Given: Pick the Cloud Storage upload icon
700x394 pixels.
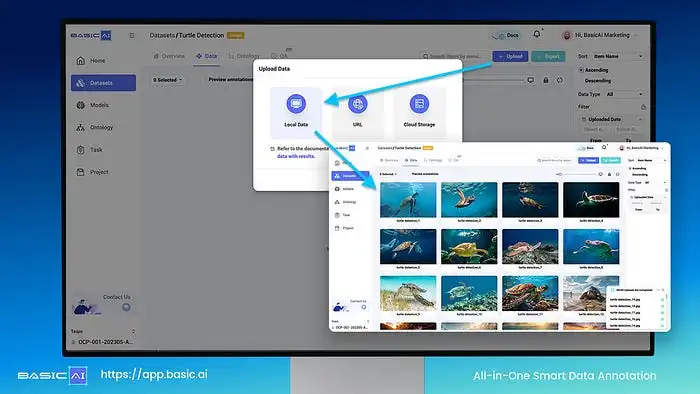Looking at the screenshot, I should coord(419,104).
